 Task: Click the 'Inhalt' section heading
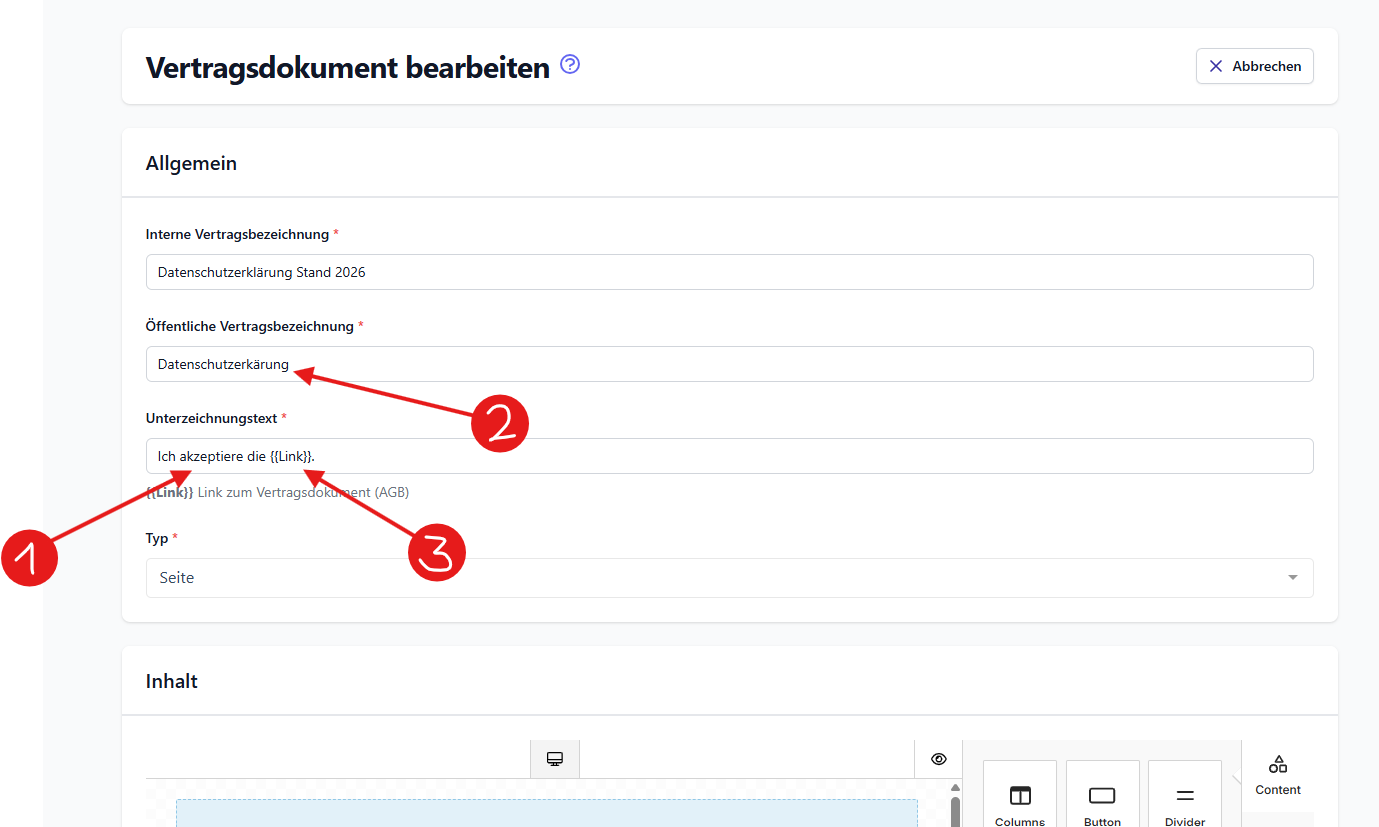(172, 681)
